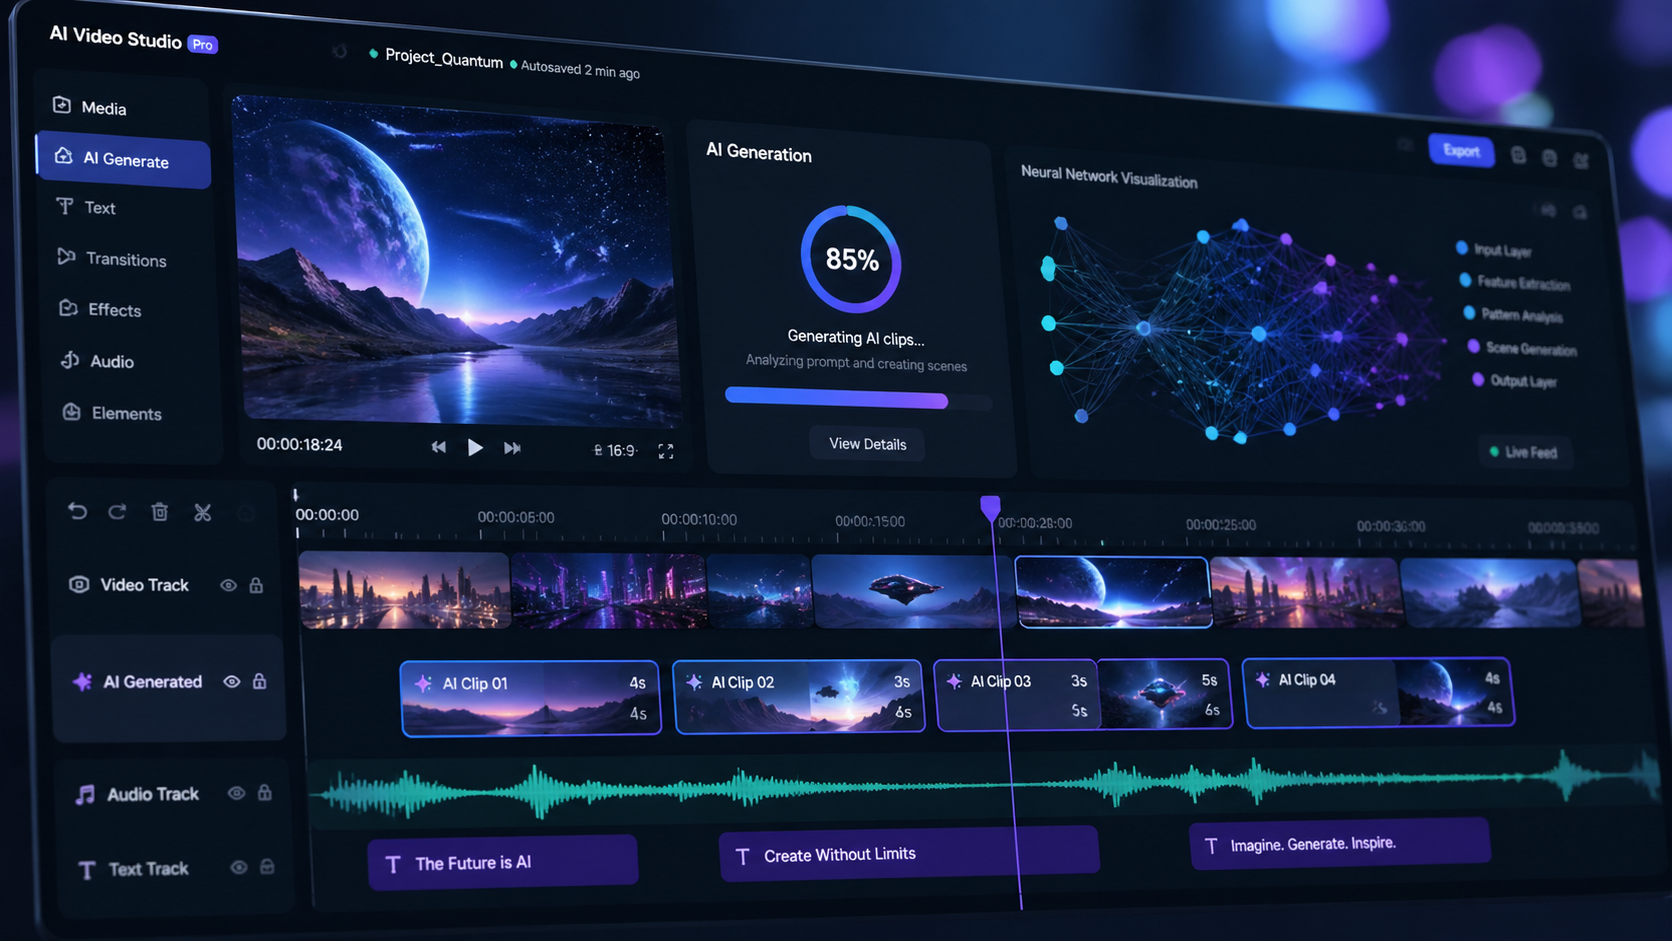Click the View Details button
Image resolution: width=1672 pixels, height=941 pixels.
(x=867, y=444)
